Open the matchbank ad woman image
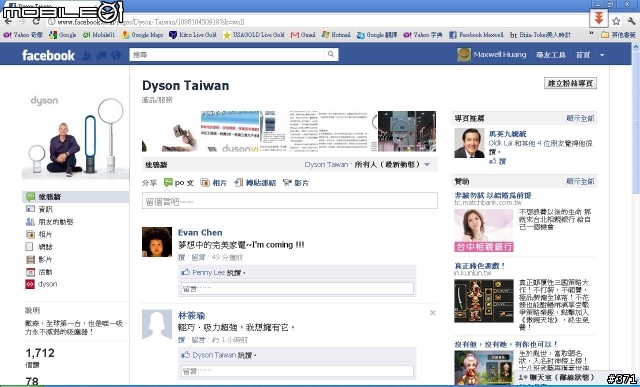This screenshot has width=640, height=387. click(x=484, y=230)
